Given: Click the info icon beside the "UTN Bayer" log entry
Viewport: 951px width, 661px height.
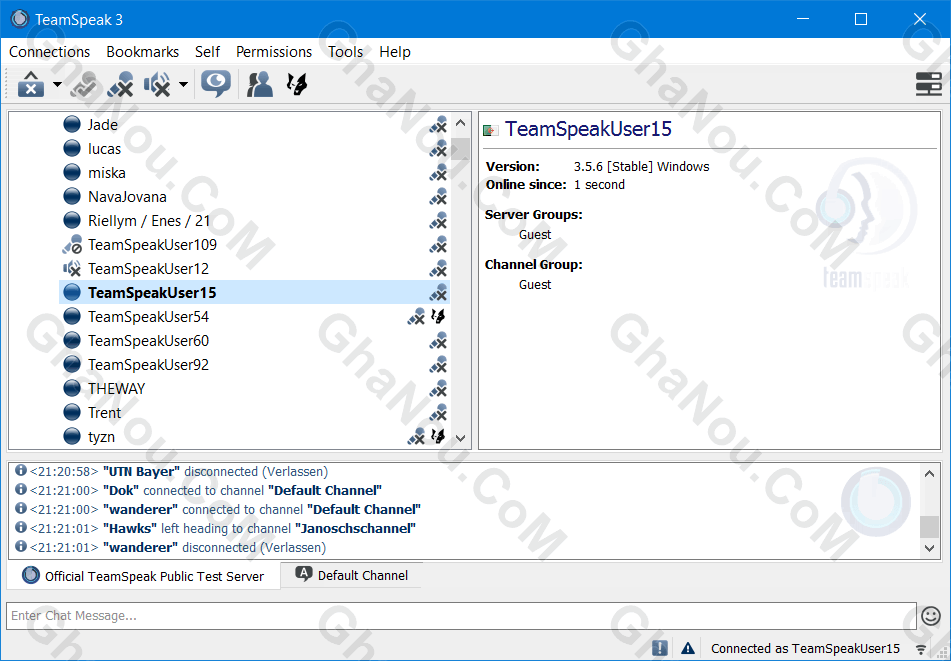Looking at the screenshot, I should coord(21,471).
